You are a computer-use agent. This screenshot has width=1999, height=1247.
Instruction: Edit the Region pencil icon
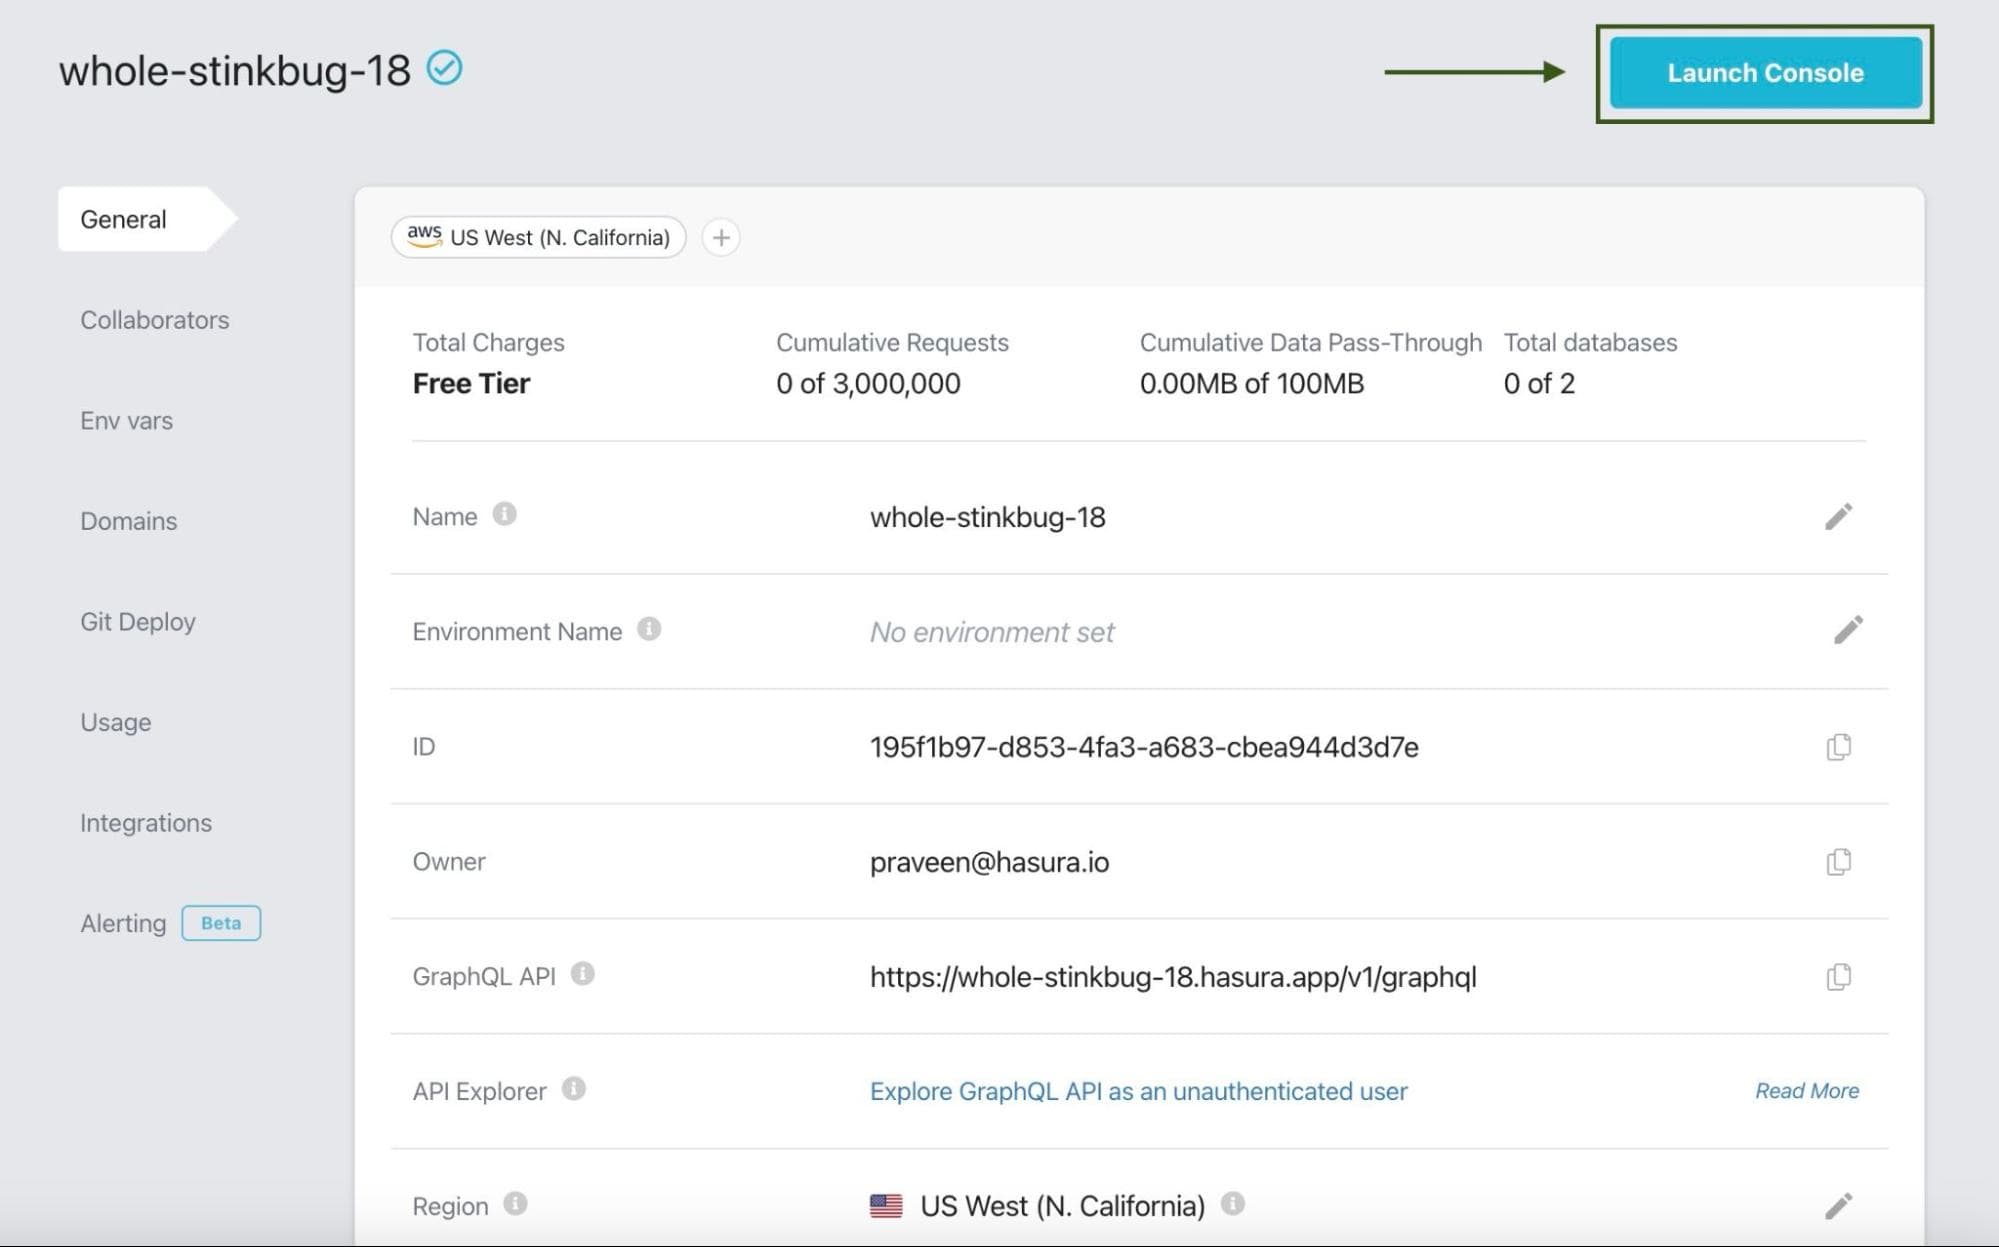[x=1838, y=1206]
